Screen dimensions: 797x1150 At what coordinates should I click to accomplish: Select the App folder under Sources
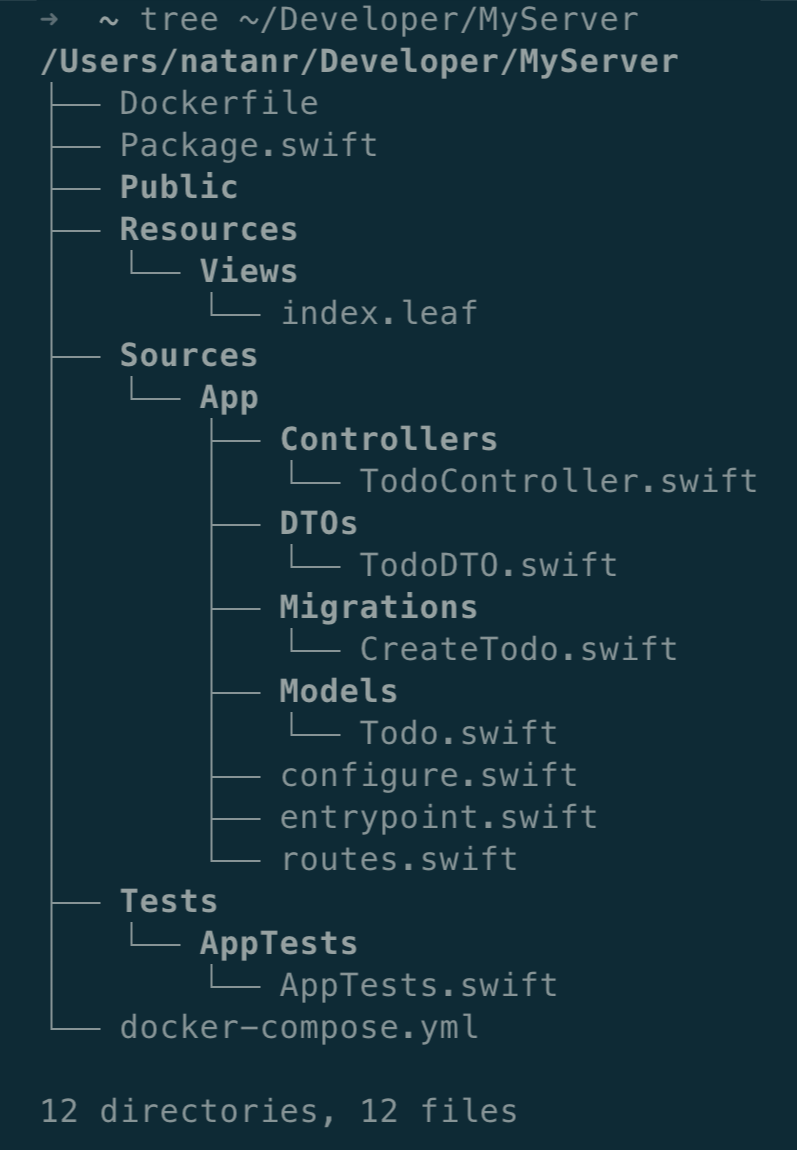point(229,397)
